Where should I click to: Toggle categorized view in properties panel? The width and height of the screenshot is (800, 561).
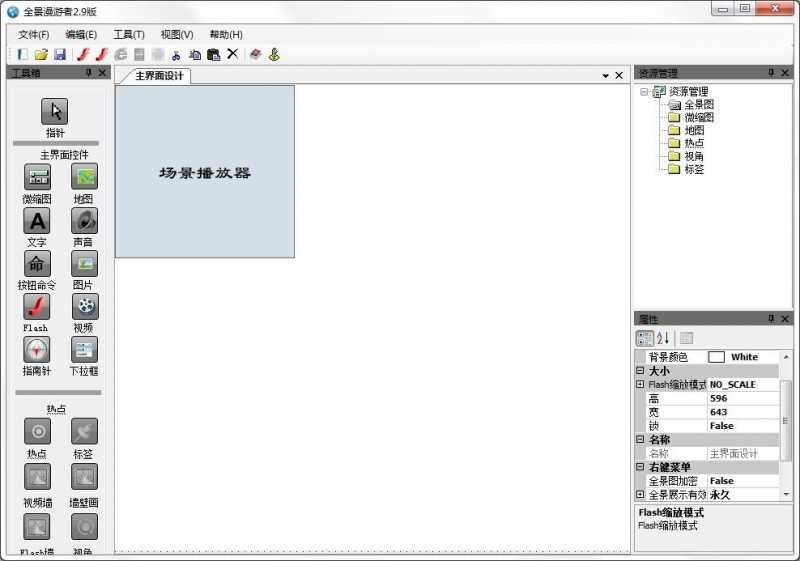click(x=645, y=338)
